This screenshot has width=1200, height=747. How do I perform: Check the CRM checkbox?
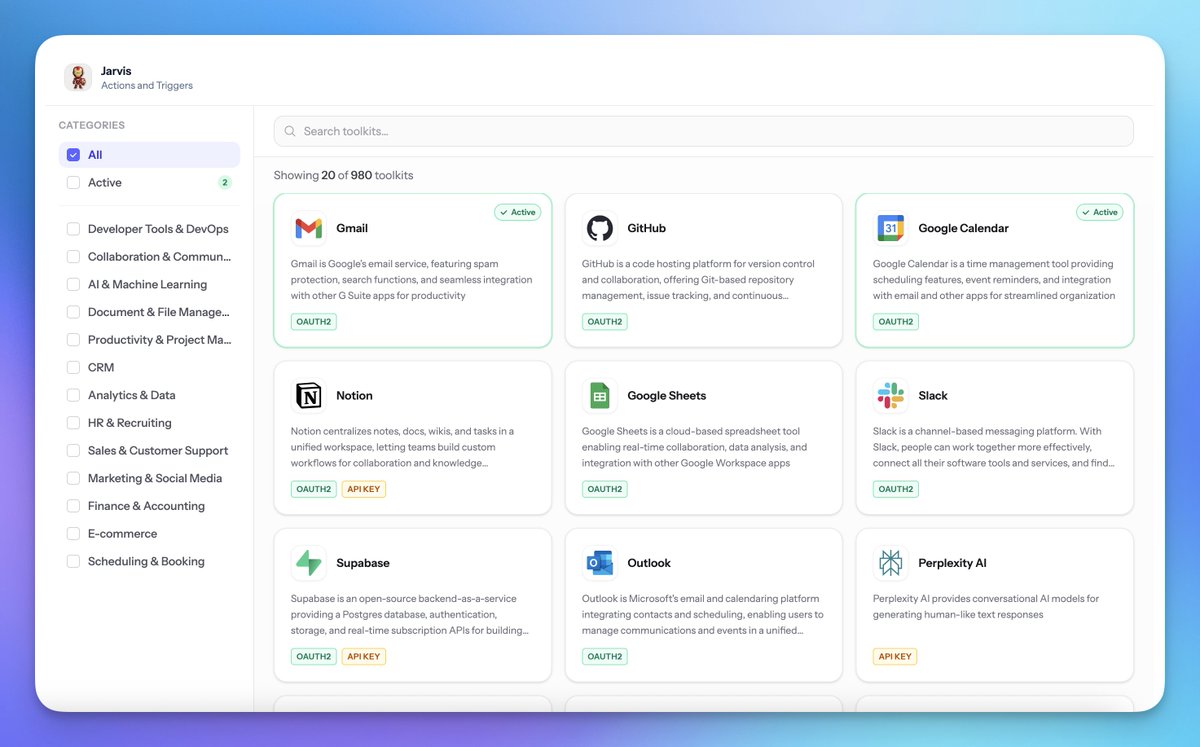(73, 368)
